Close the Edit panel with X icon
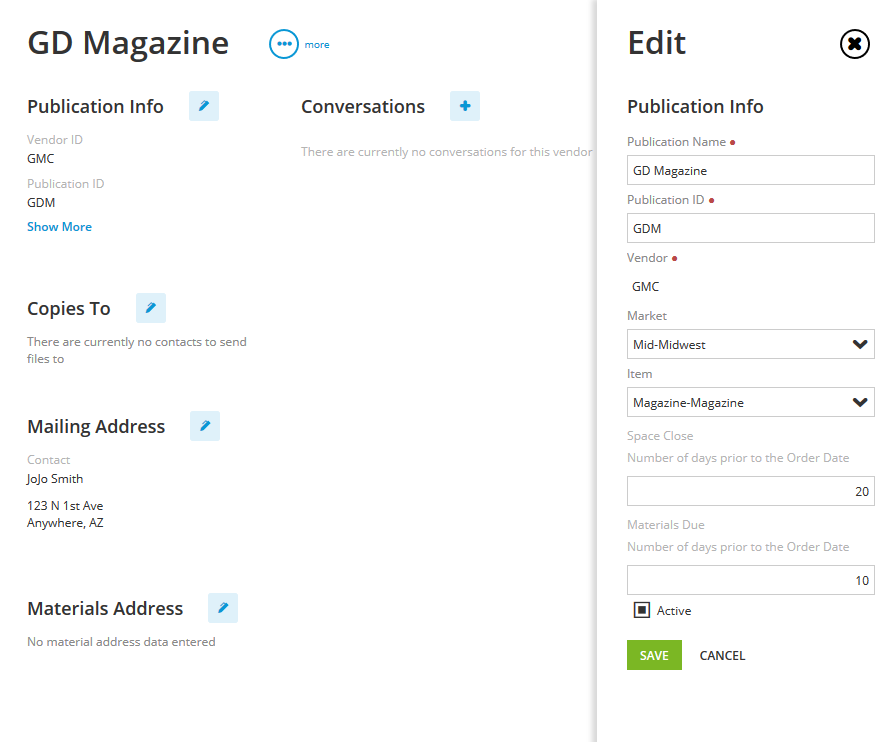The height and width of the screenshot is (742, 893). pyautogui.click(x=854, y=44)
